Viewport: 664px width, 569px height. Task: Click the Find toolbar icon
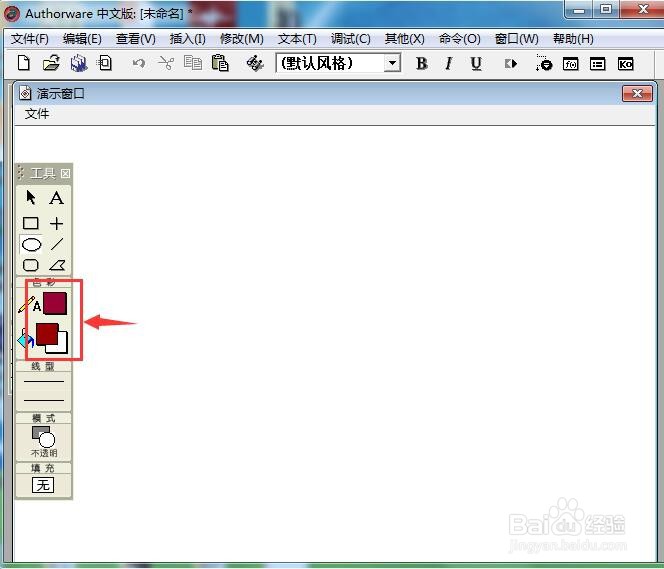(255, 64)
